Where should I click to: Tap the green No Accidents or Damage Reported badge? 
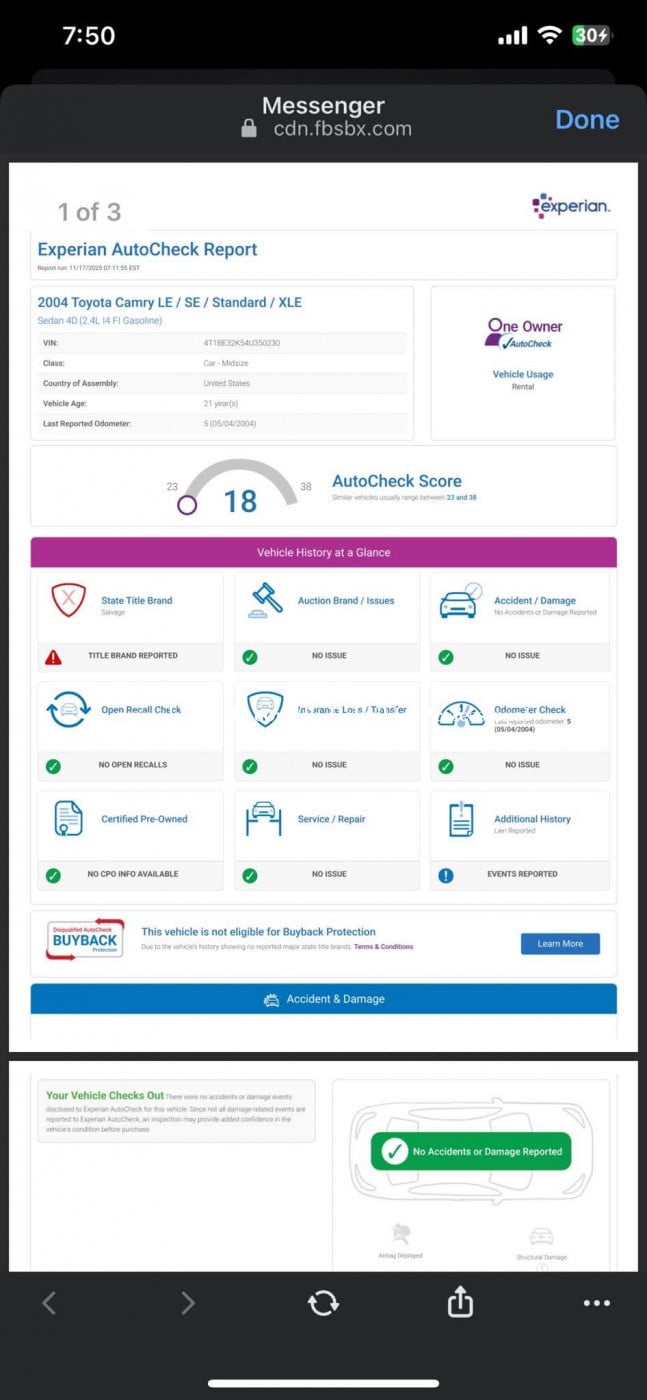click(x=470, y=1151)
